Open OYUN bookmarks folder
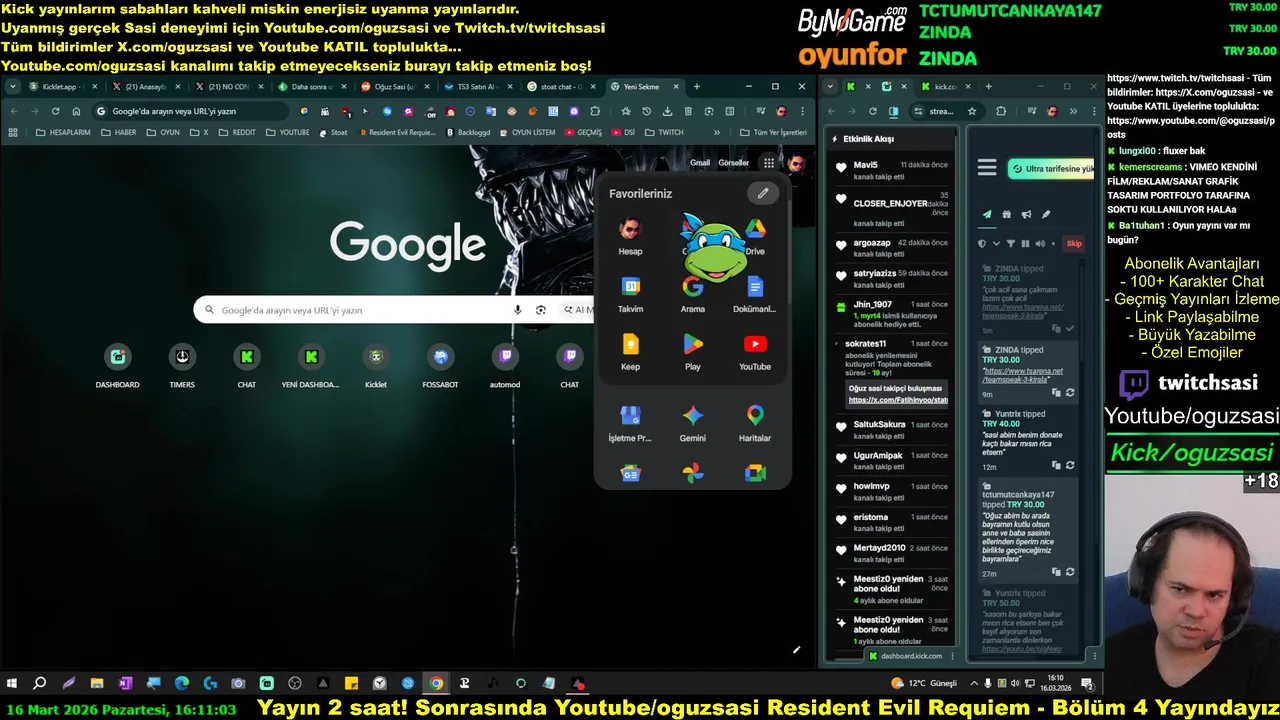1280x720 pixels. point(163,132)
